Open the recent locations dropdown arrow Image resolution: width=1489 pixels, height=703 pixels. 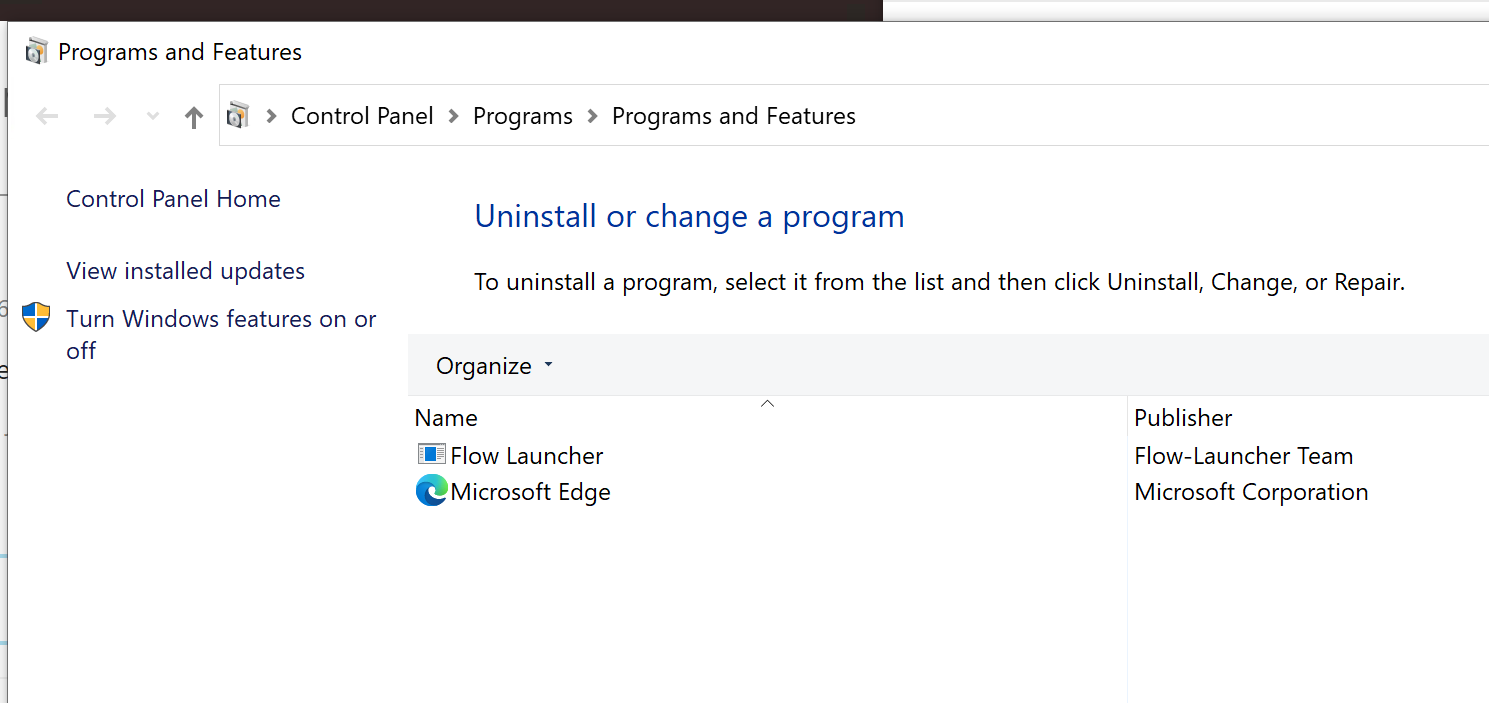153,117
